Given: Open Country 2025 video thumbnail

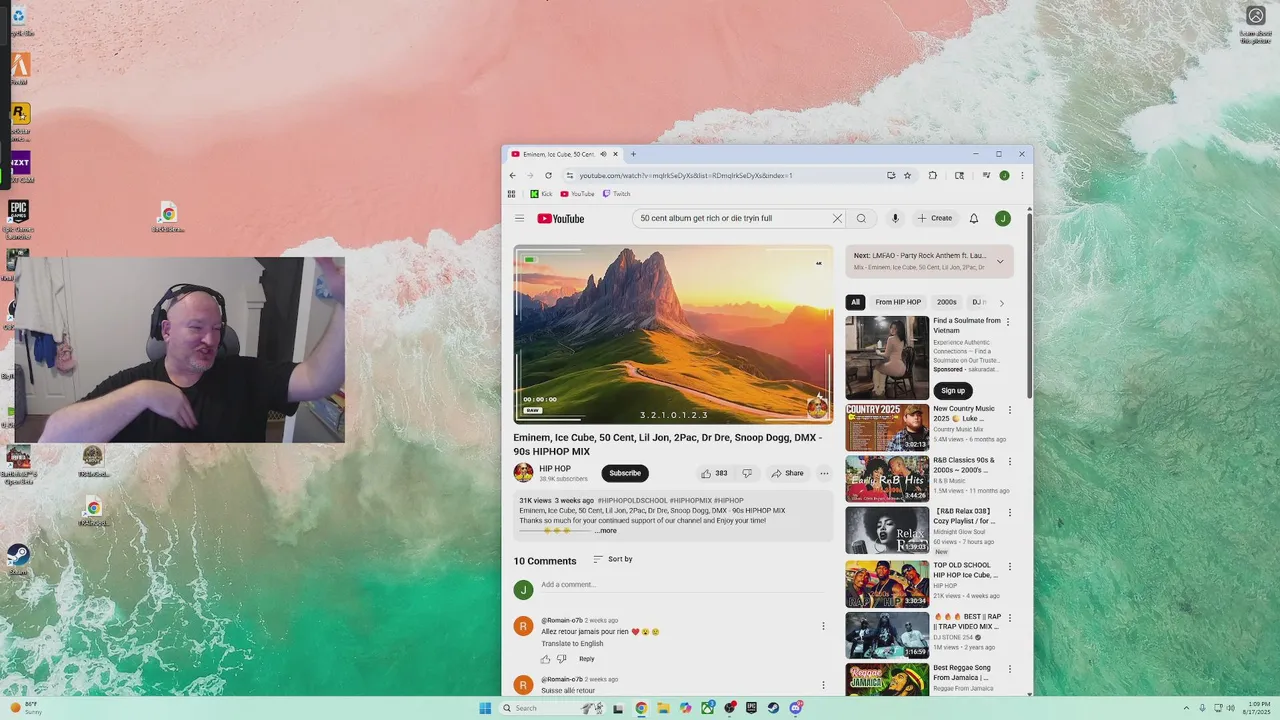Looking at the screenshot, I should [887, 428].
